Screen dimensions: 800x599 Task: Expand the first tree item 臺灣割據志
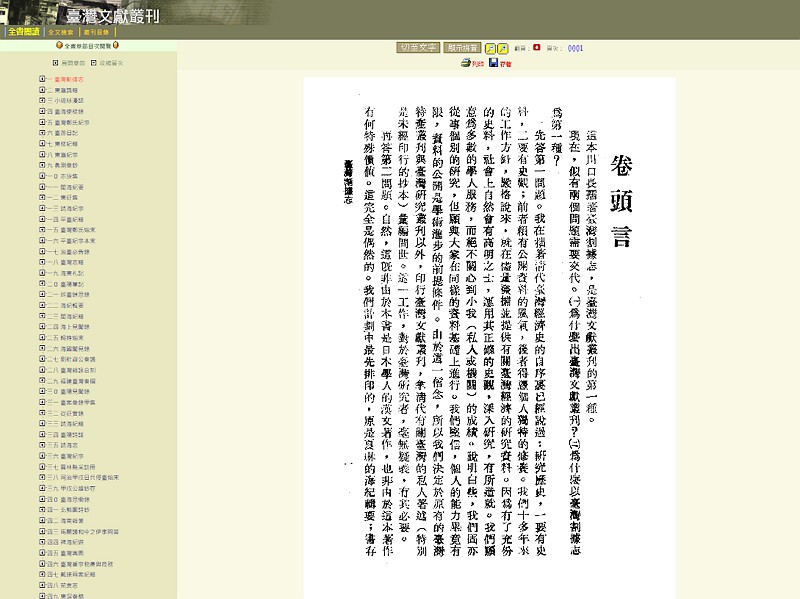pos(42,78)
